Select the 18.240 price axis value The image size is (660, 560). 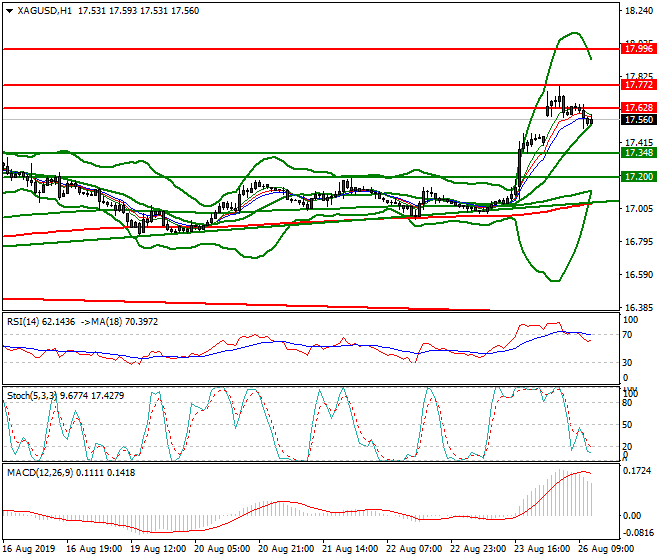[639, 11]
